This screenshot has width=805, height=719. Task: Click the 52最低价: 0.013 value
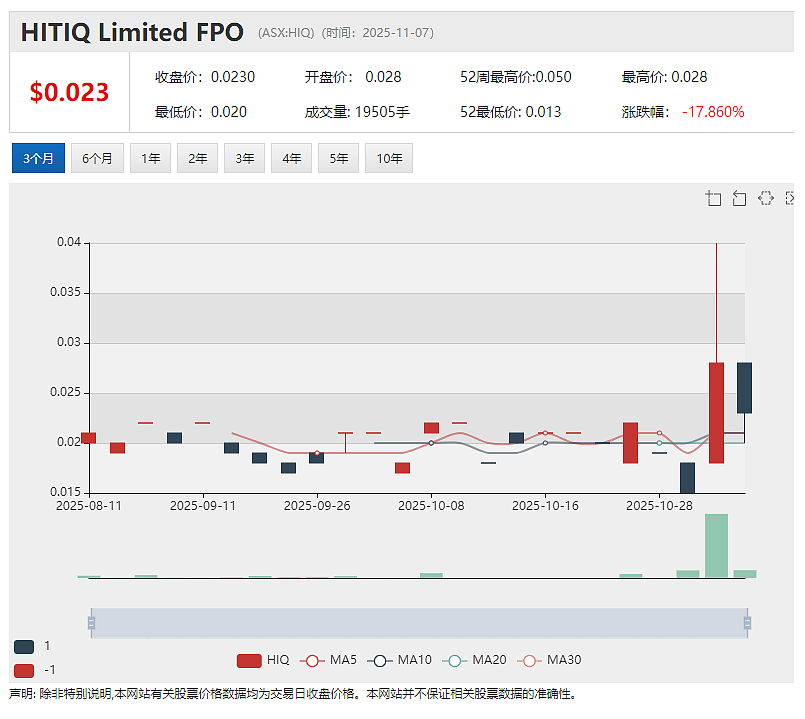coord(510,112)
